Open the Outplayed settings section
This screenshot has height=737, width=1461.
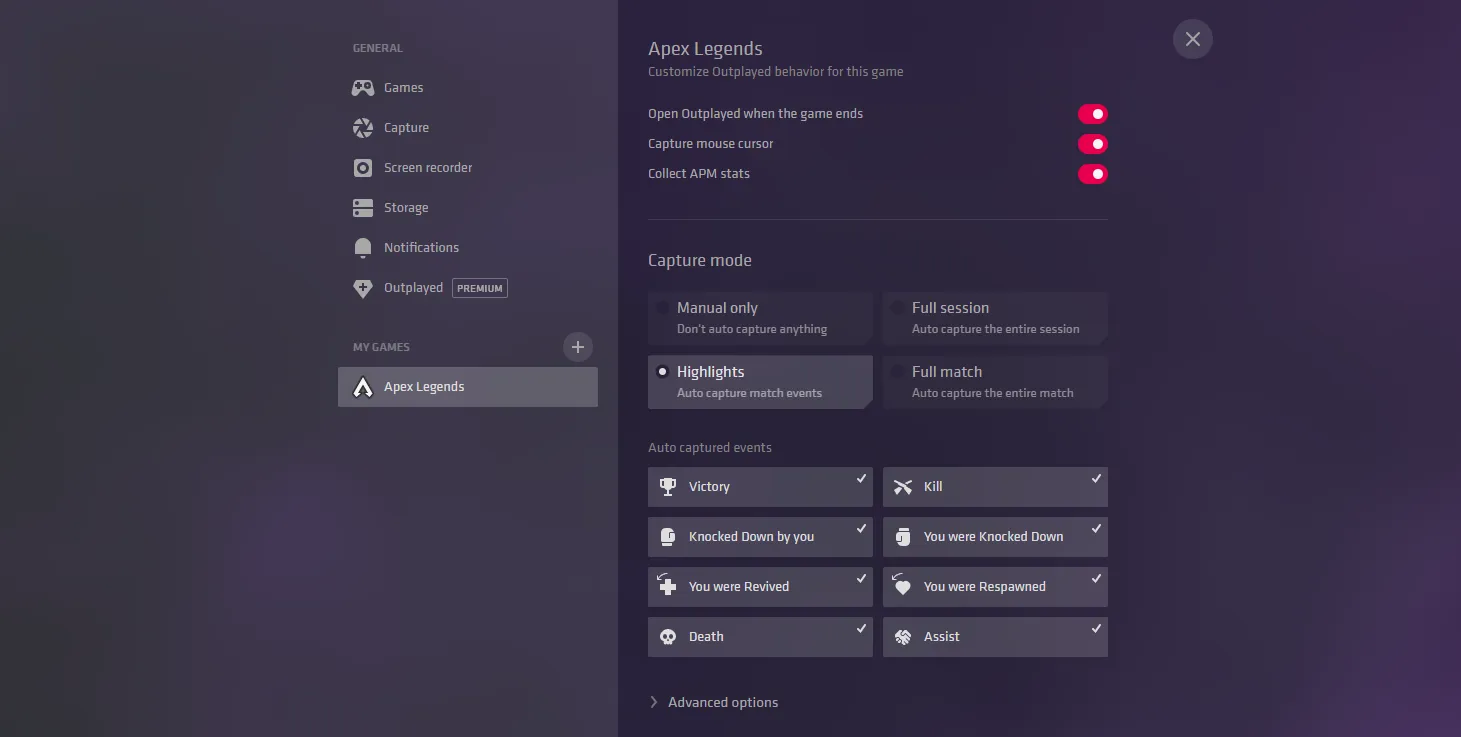pos(468,288)
